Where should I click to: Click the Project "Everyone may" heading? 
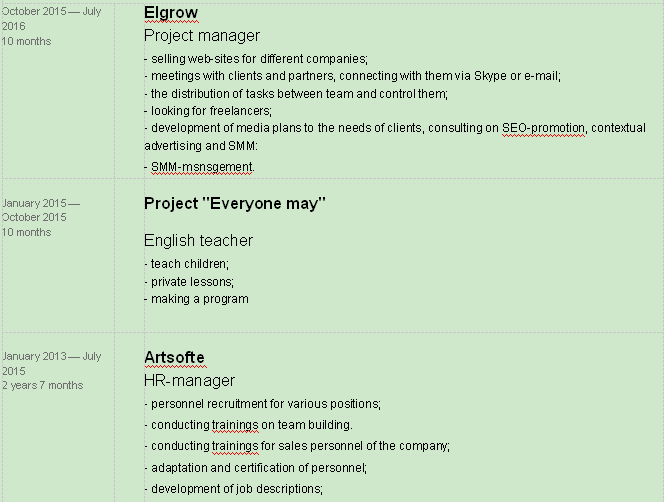pyautogui.click(x=235, y=203)
